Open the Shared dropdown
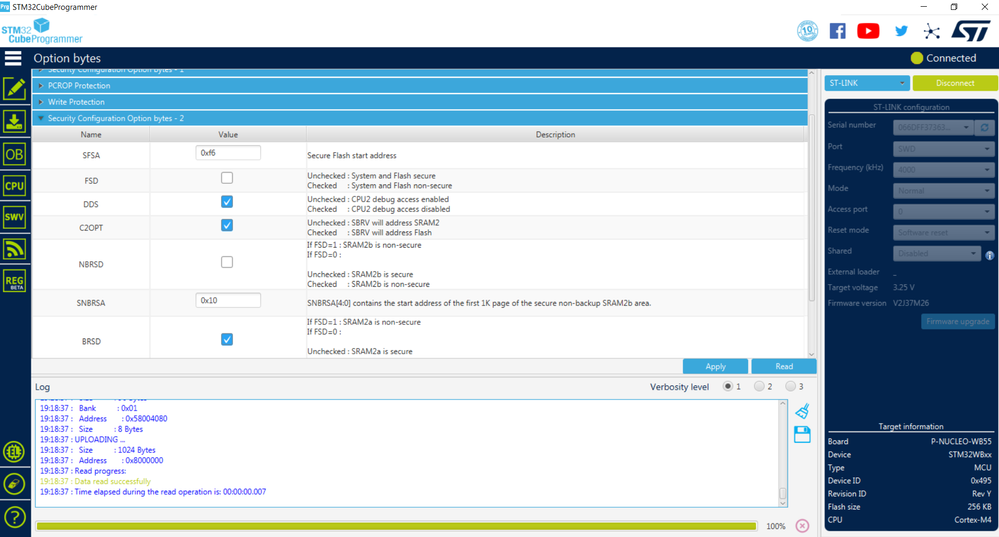Screen dimensions: 999x537 936,254
